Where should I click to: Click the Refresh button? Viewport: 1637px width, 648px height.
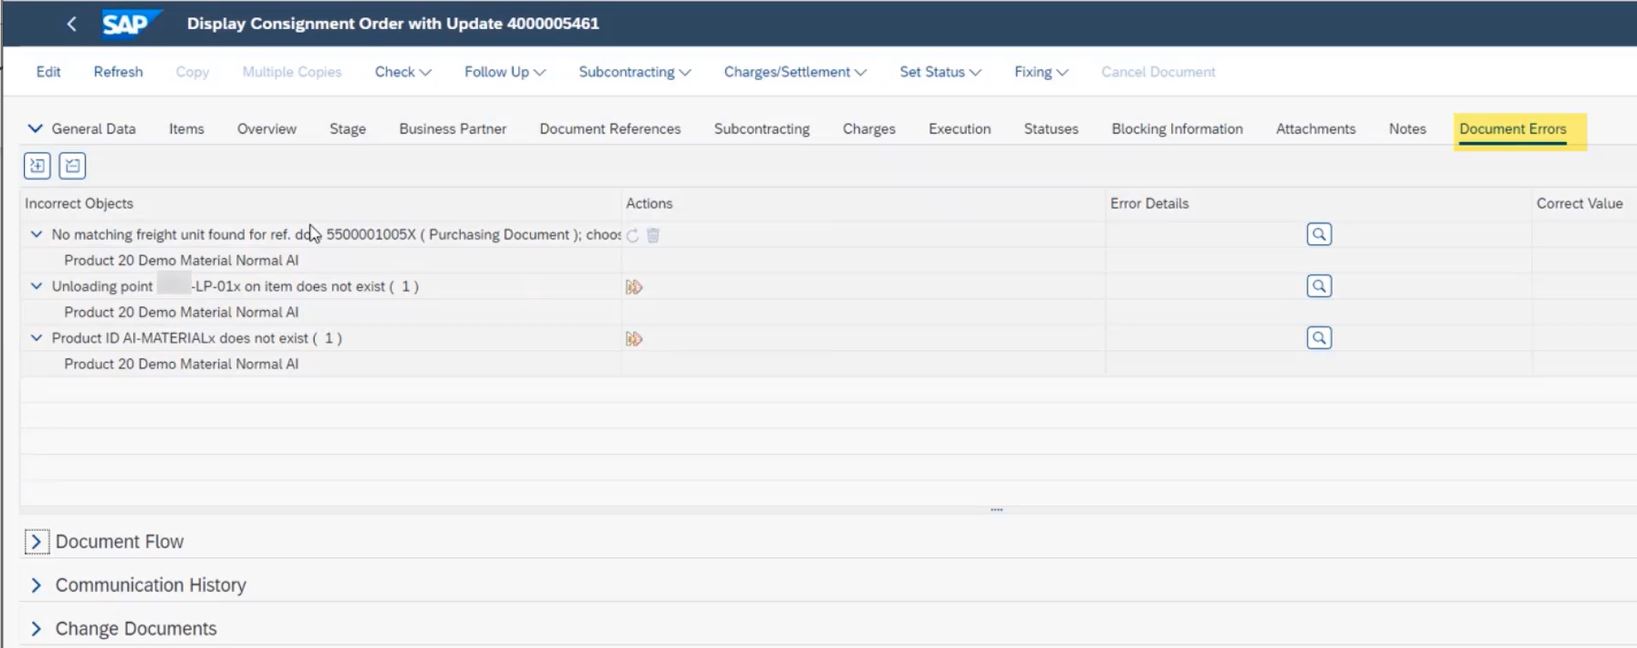(x=118, y=72)
